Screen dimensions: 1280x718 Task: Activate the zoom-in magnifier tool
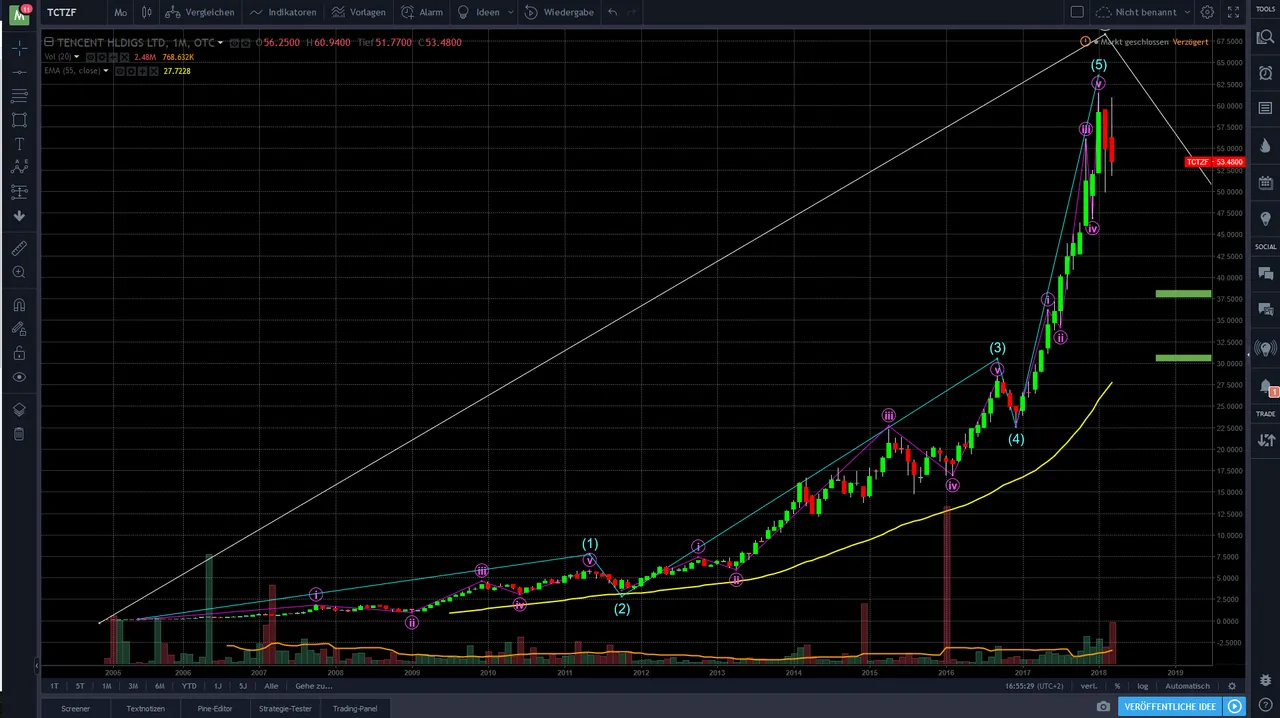click(x=19, y=272)
